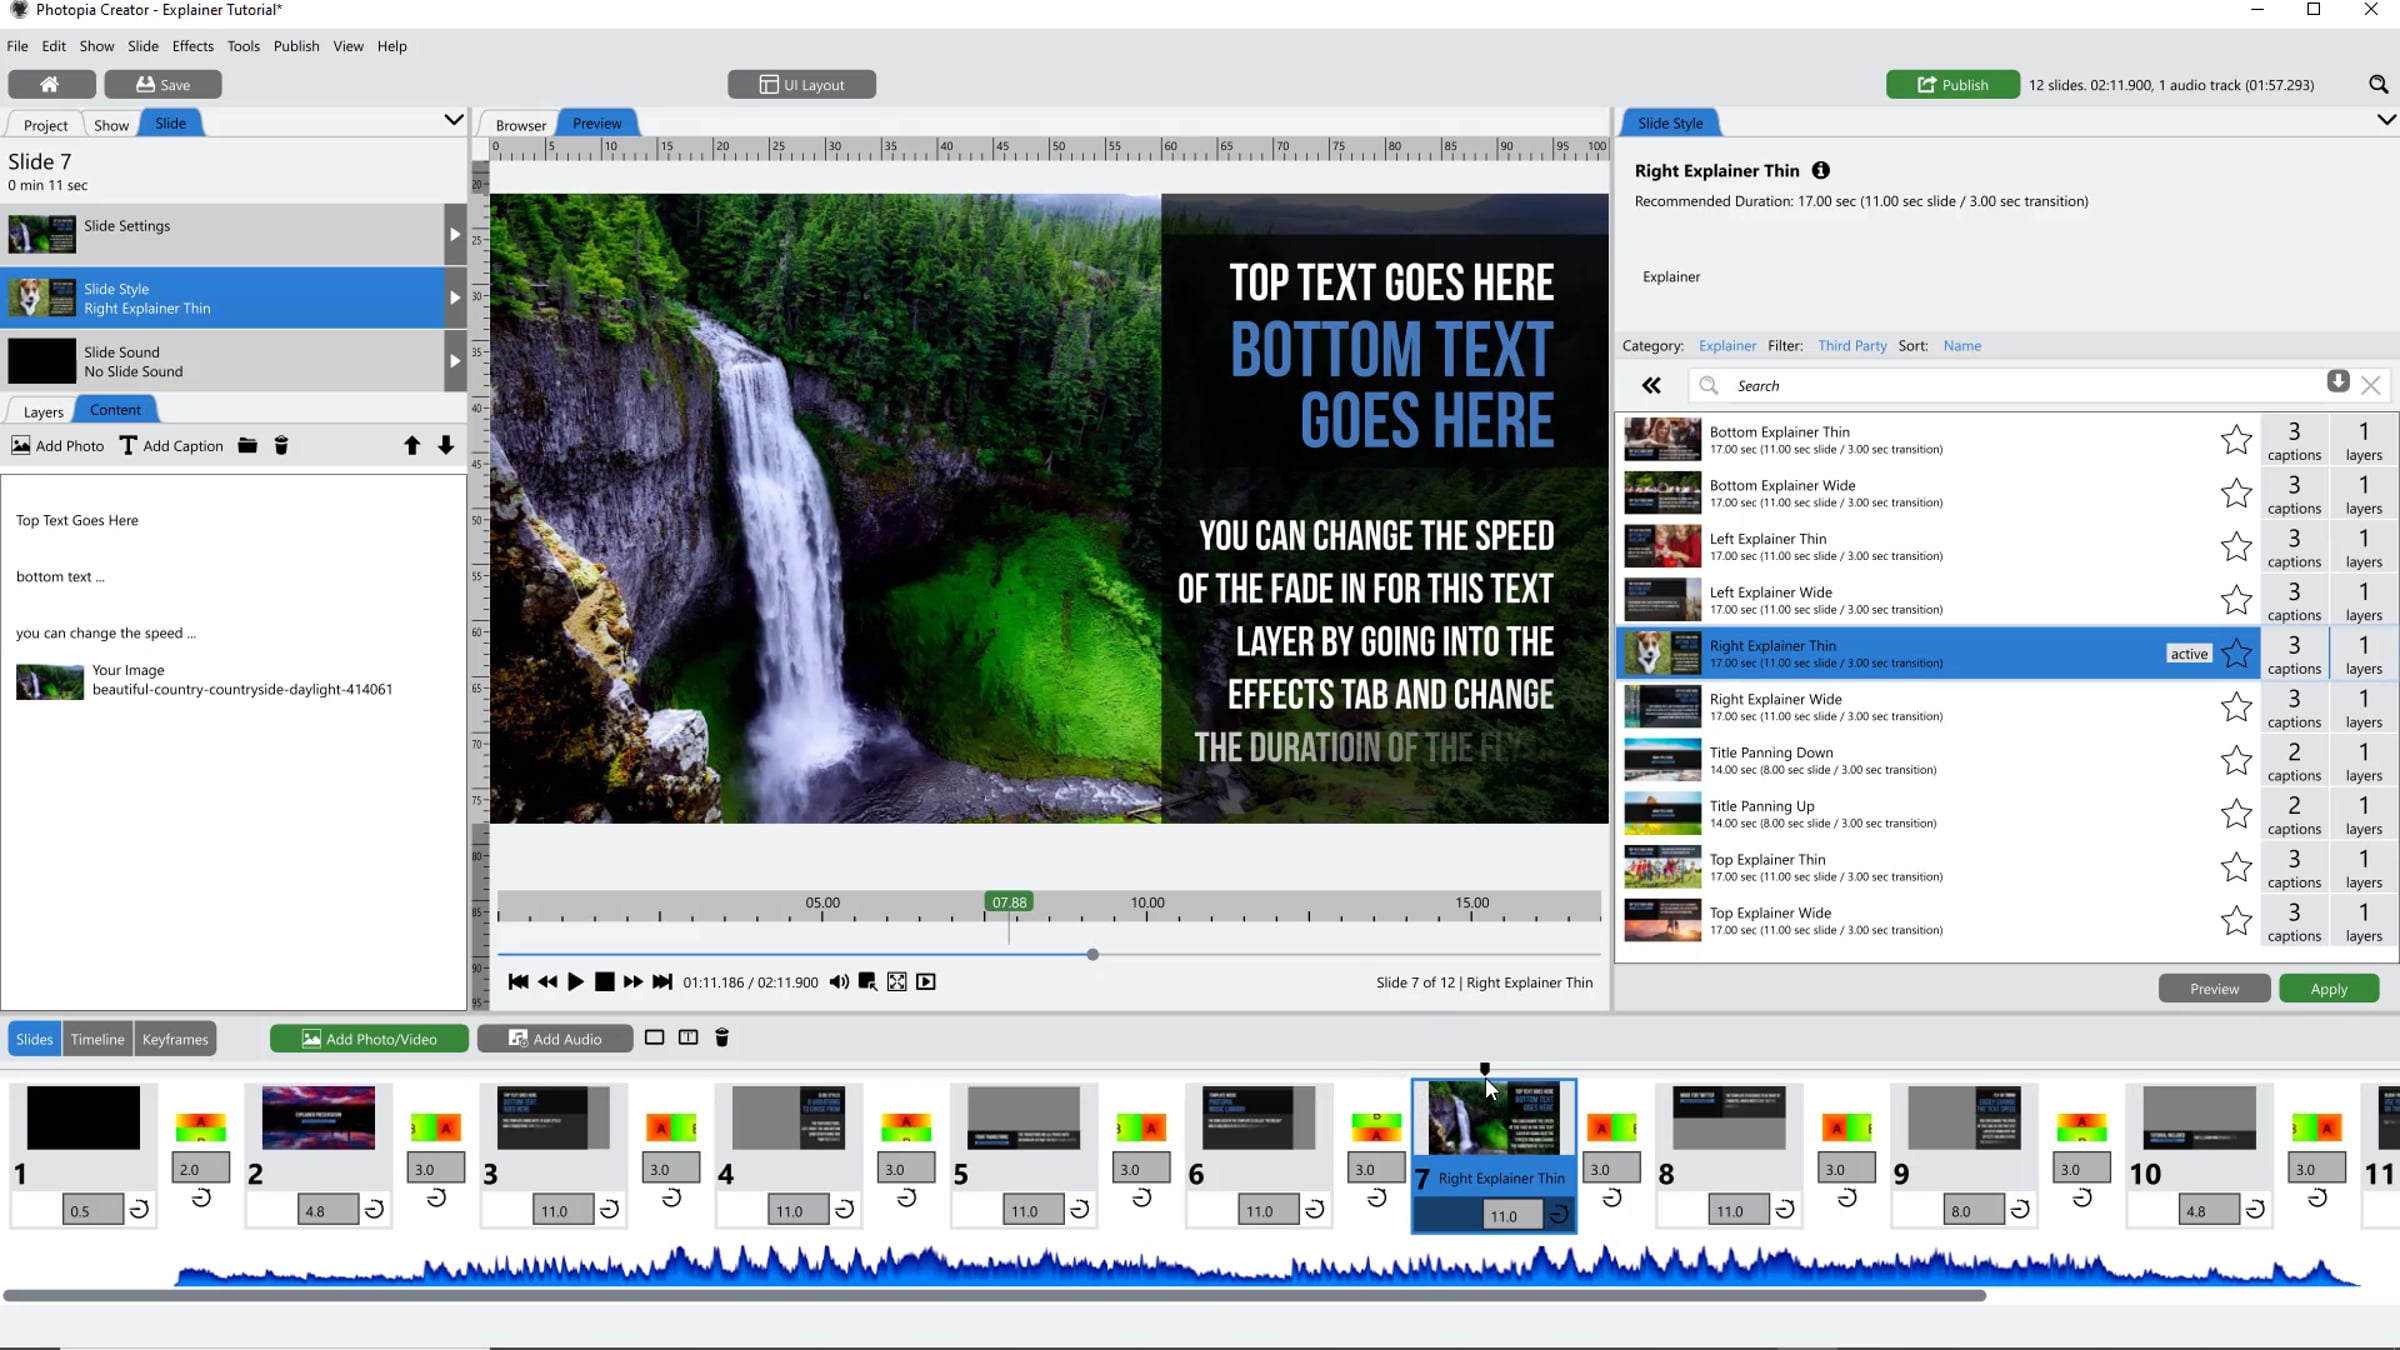Viewport: 2400px width, 1350px height.
Task: Click the slide view icon in bottom toolbar
Action: click(654, 1038)
